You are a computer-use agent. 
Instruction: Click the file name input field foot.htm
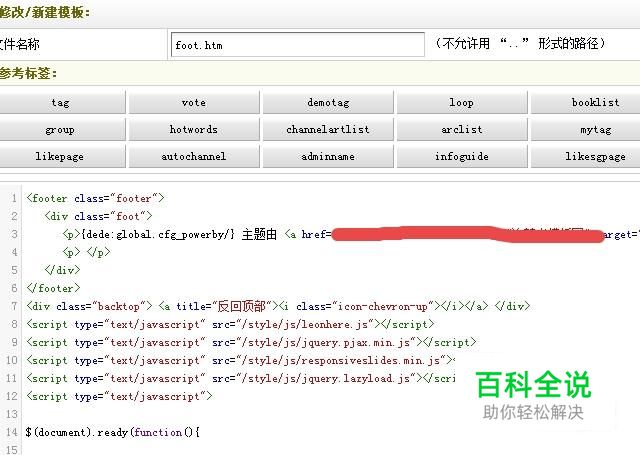tap(298, 44)
